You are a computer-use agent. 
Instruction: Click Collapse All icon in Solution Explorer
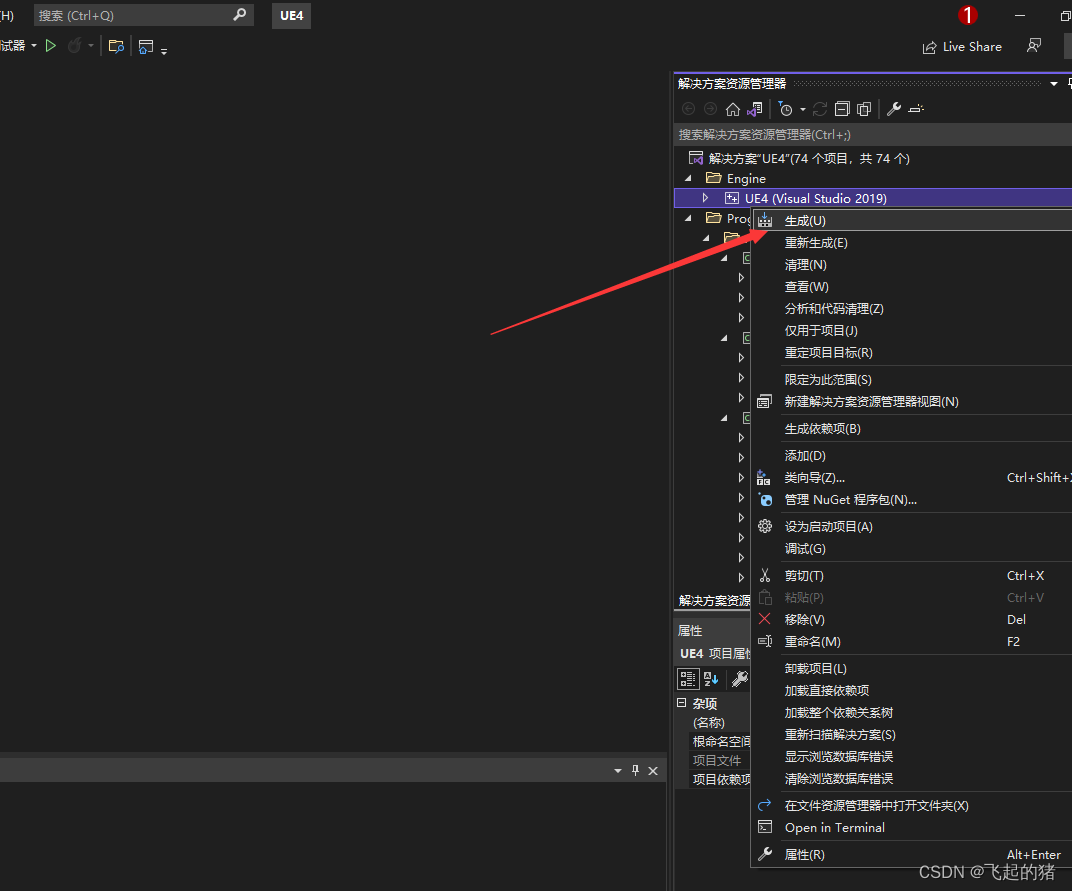pyautogui.click(x=842, y=109)
